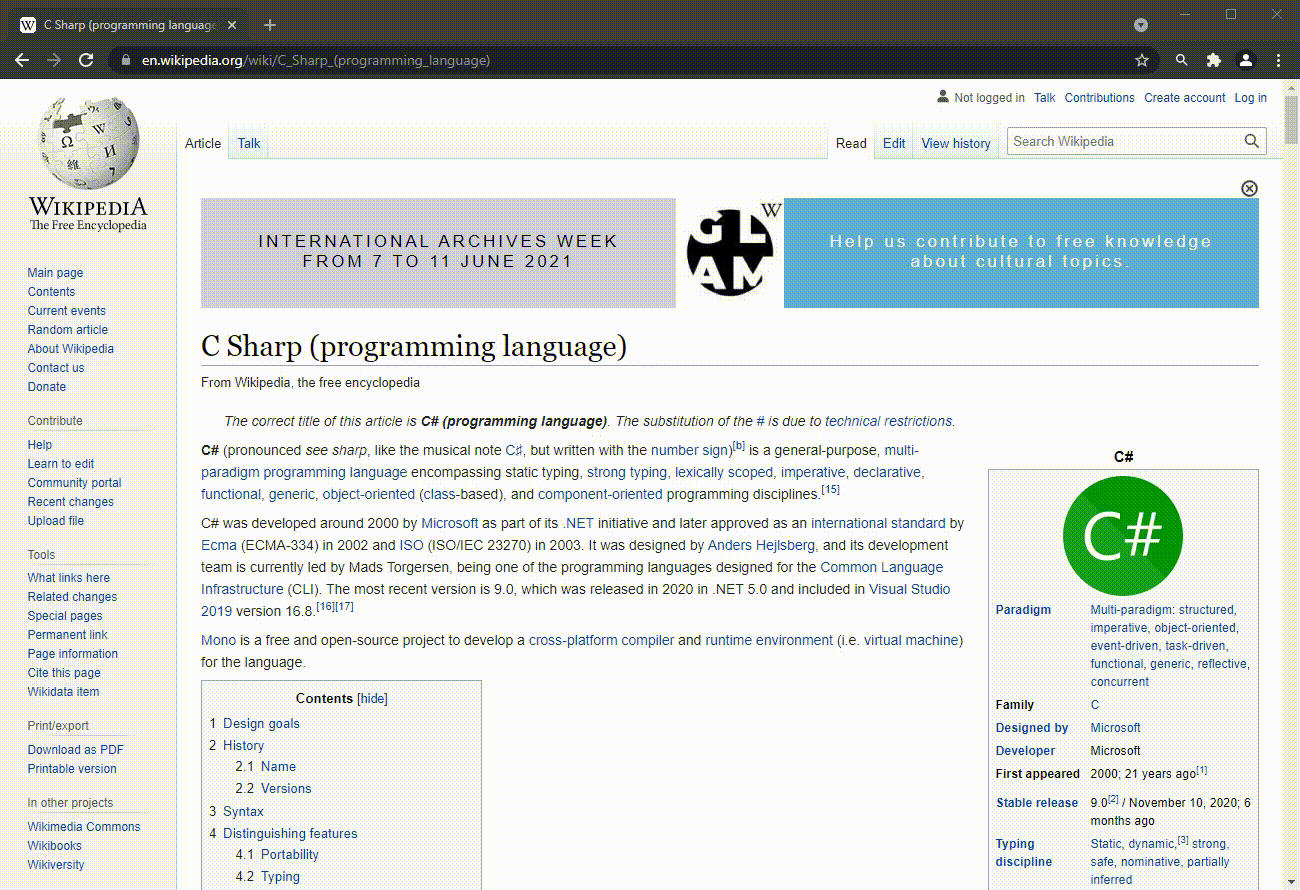Open a new tab with the plus icon
The image size is (1300, 890).
coord(270,25)
